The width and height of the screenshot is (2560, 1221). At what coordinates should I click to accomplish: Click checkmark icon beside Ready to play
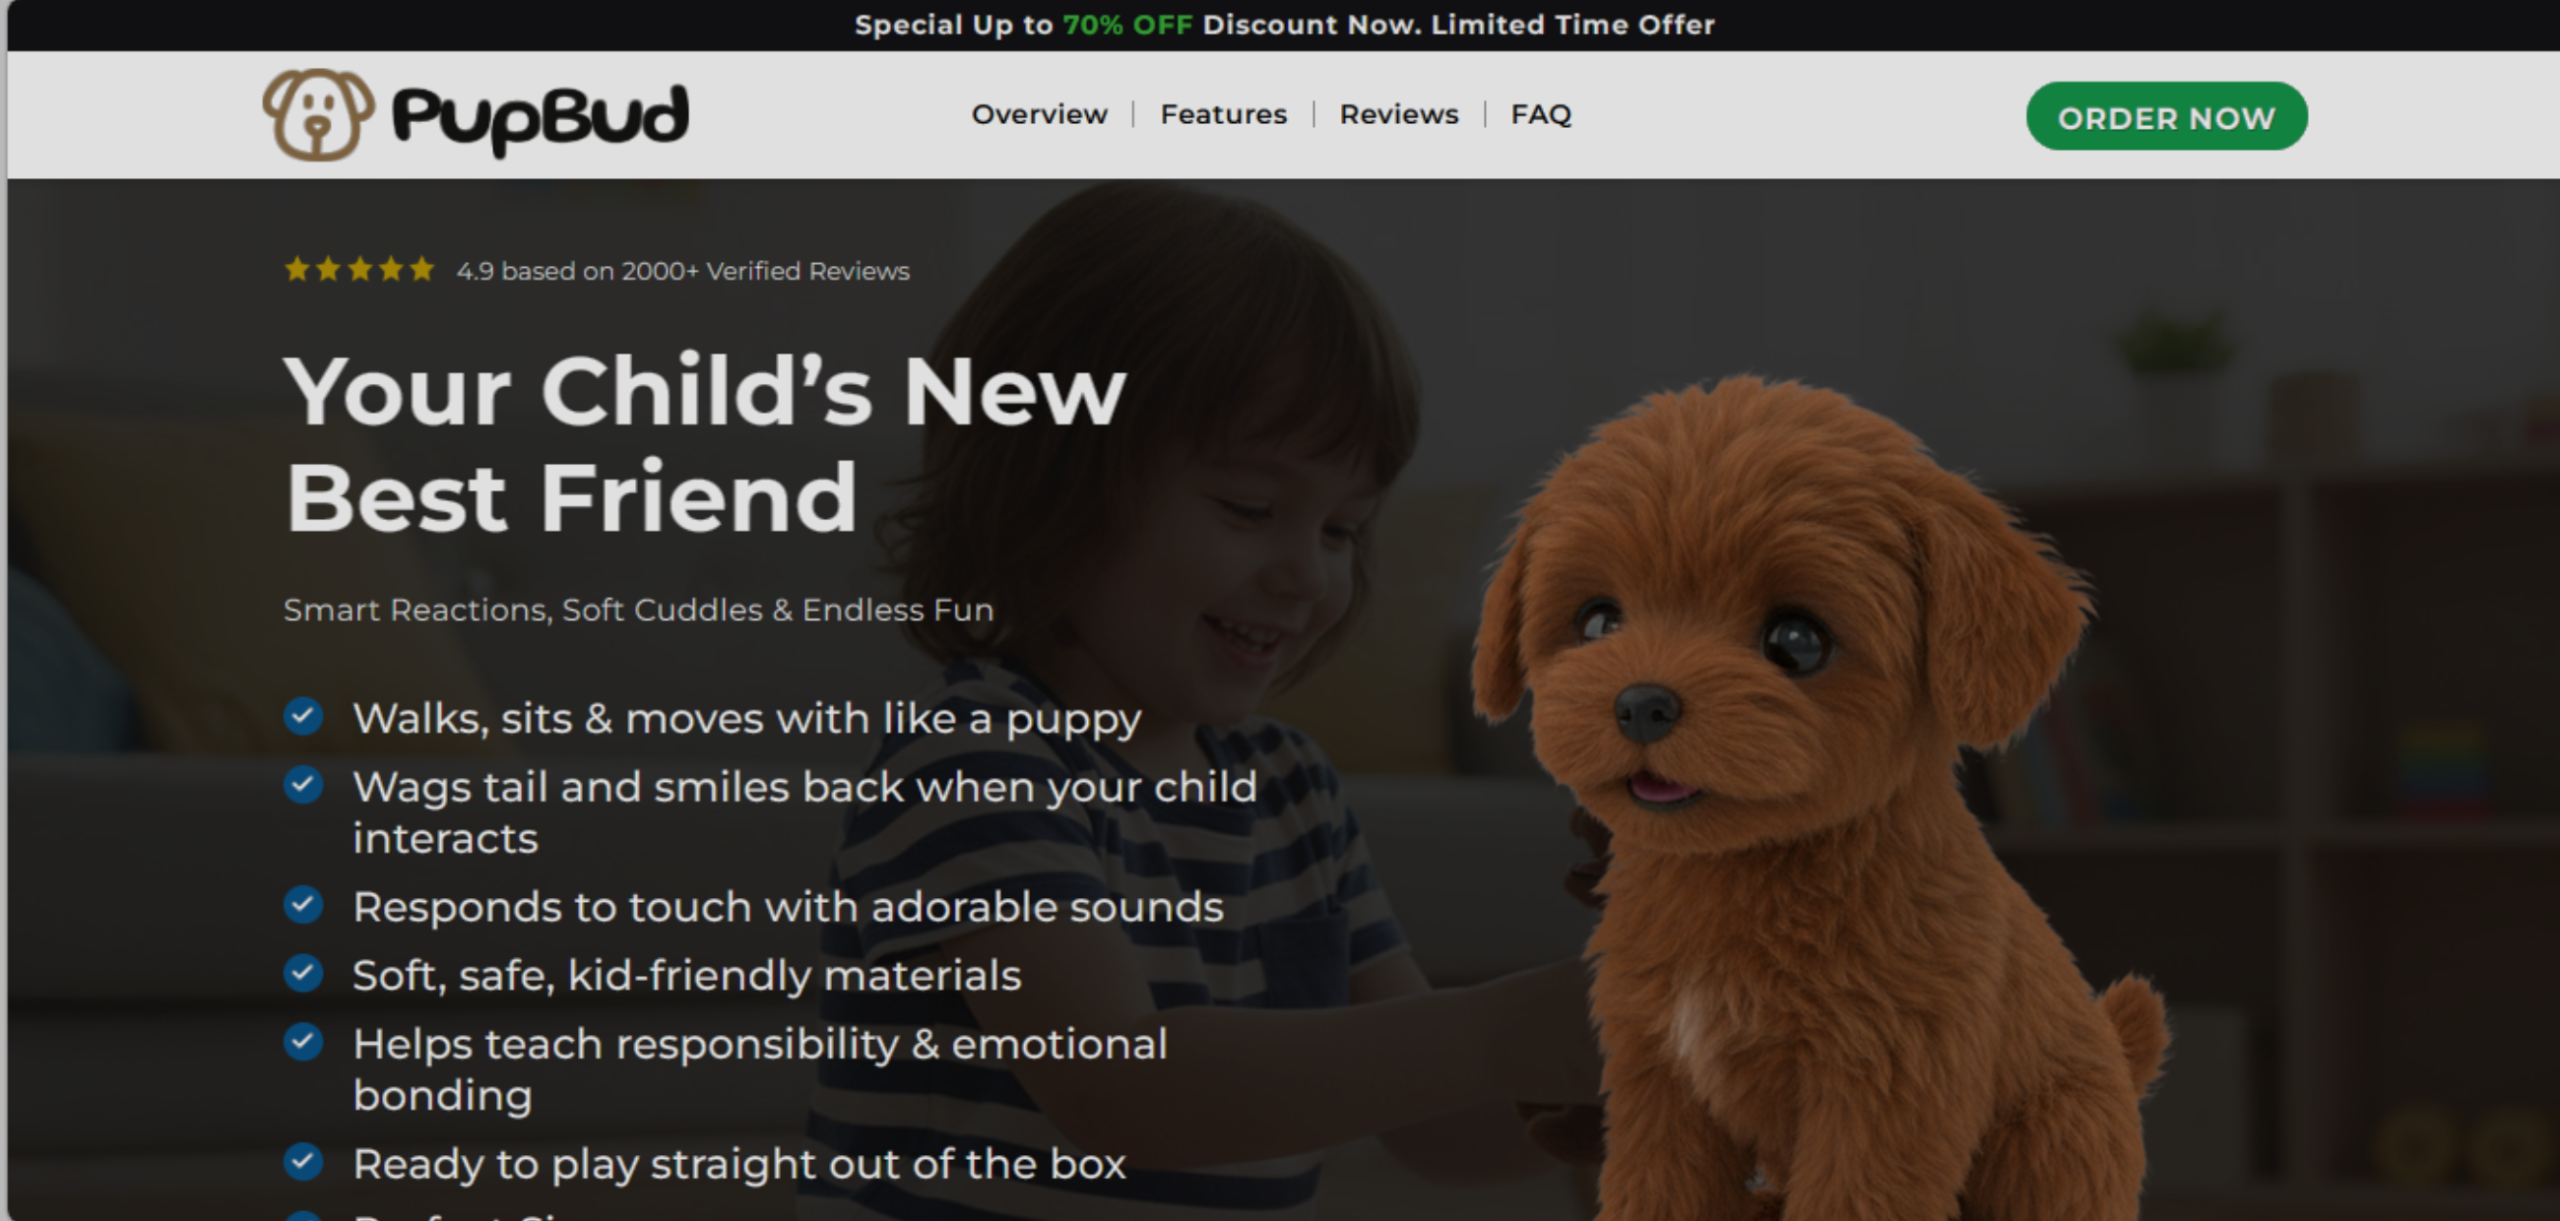303,1161
